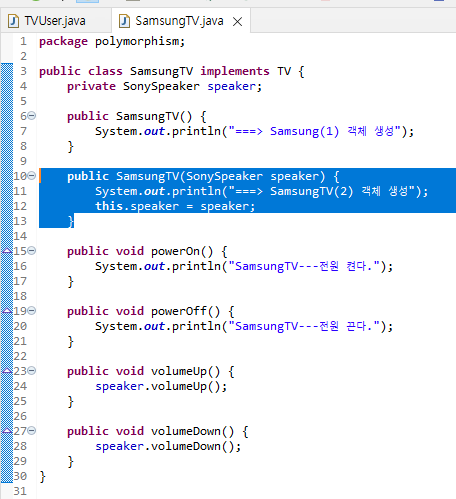Click the Java file icon on SamsungTV.java tab

click(x=124, y=21)
